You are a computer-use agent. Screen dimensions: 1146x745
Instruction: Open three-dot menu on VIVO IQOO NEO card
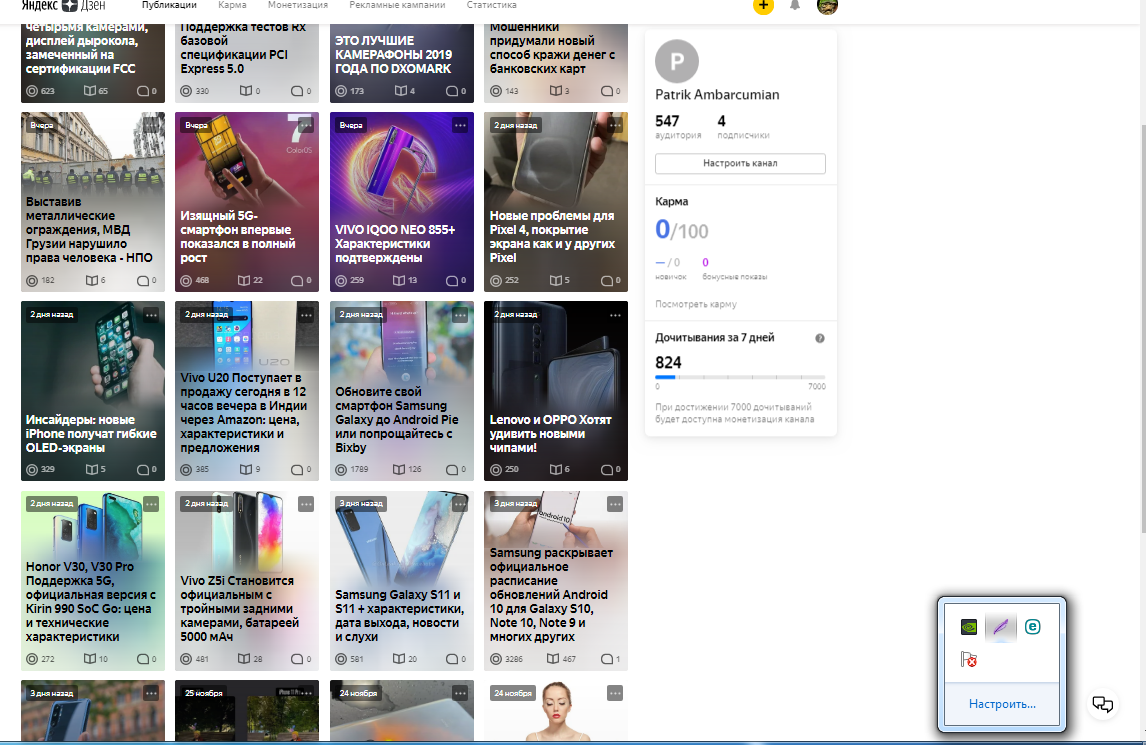460,125
